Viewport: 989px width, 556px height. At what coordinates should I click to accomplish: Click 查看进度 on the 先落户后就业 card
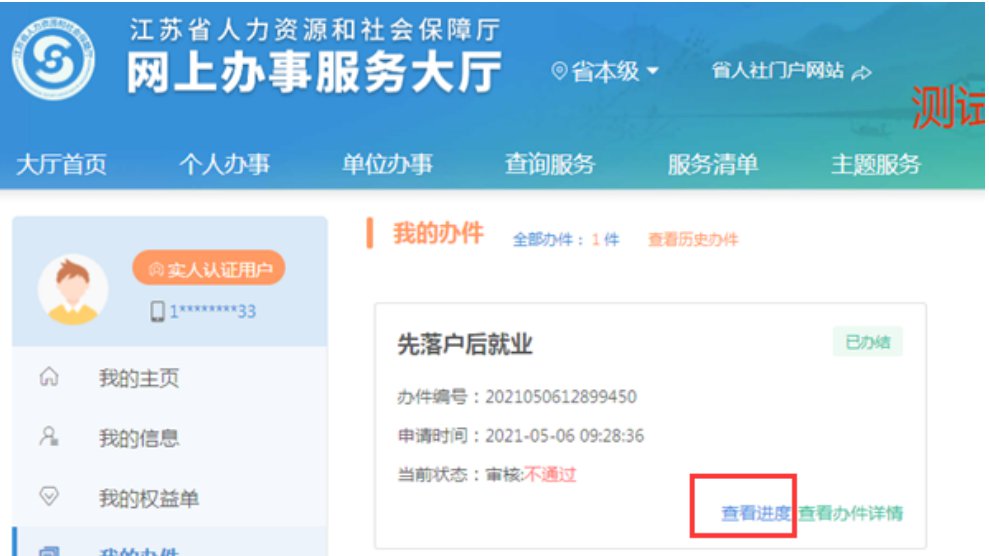coord(756,513)
